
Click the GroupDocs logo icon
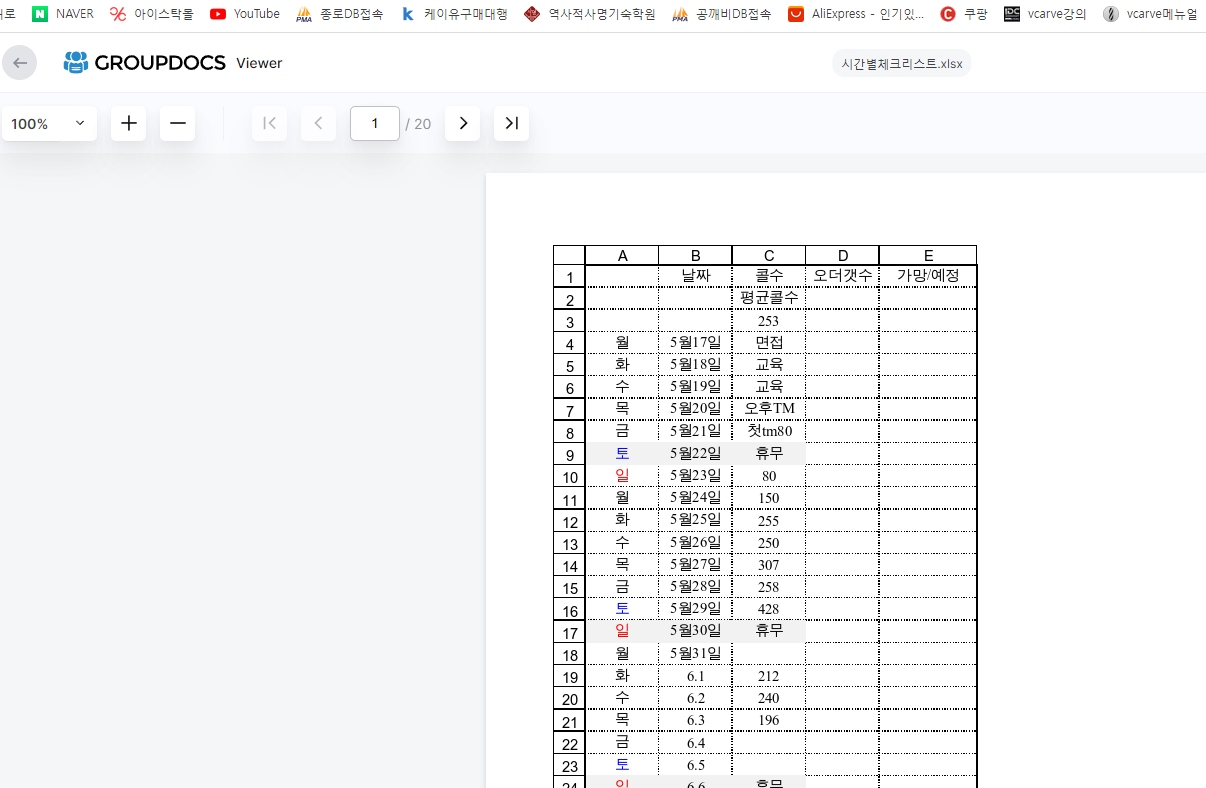76,63
